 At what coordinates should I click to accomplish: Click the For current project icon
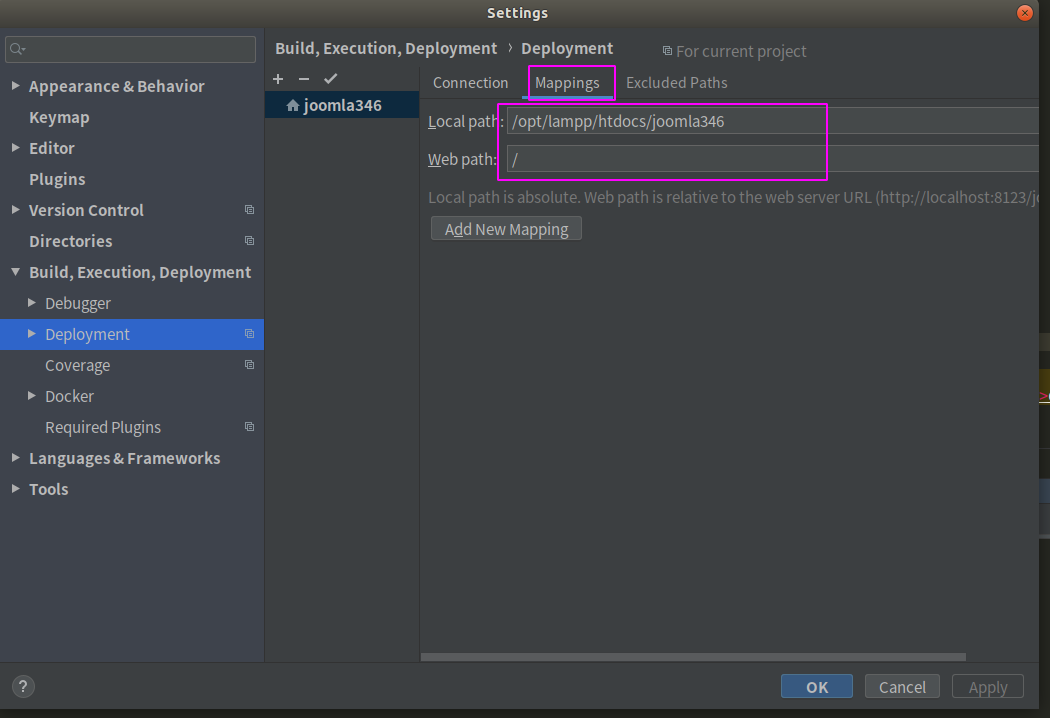pos(668,51)
